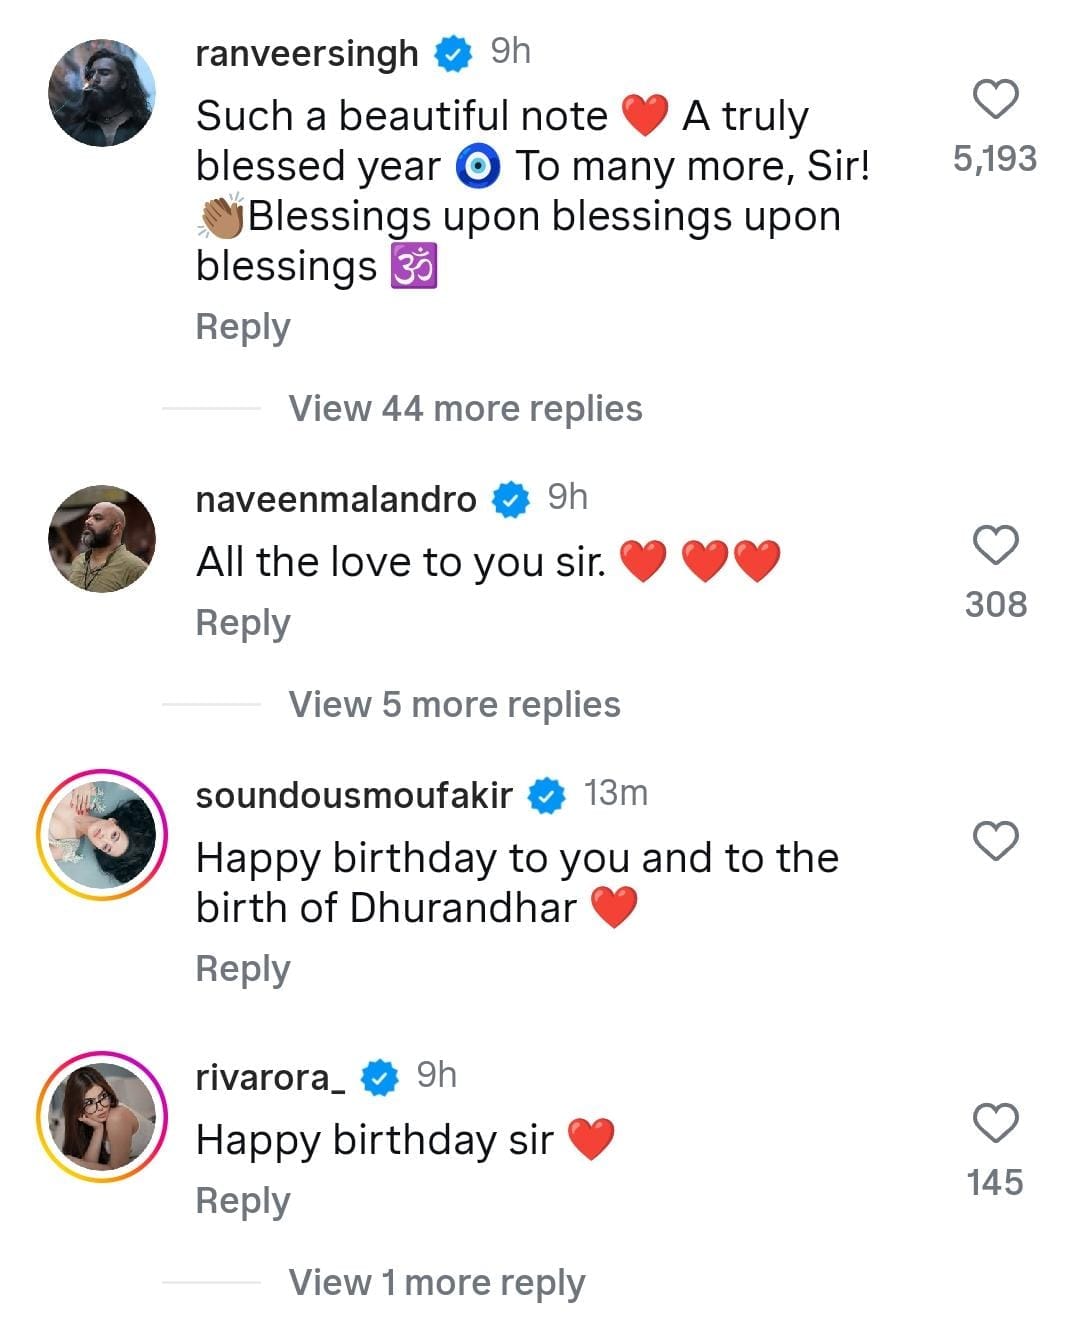Open naveenmalandro's profile picture

tap(102, 539)
